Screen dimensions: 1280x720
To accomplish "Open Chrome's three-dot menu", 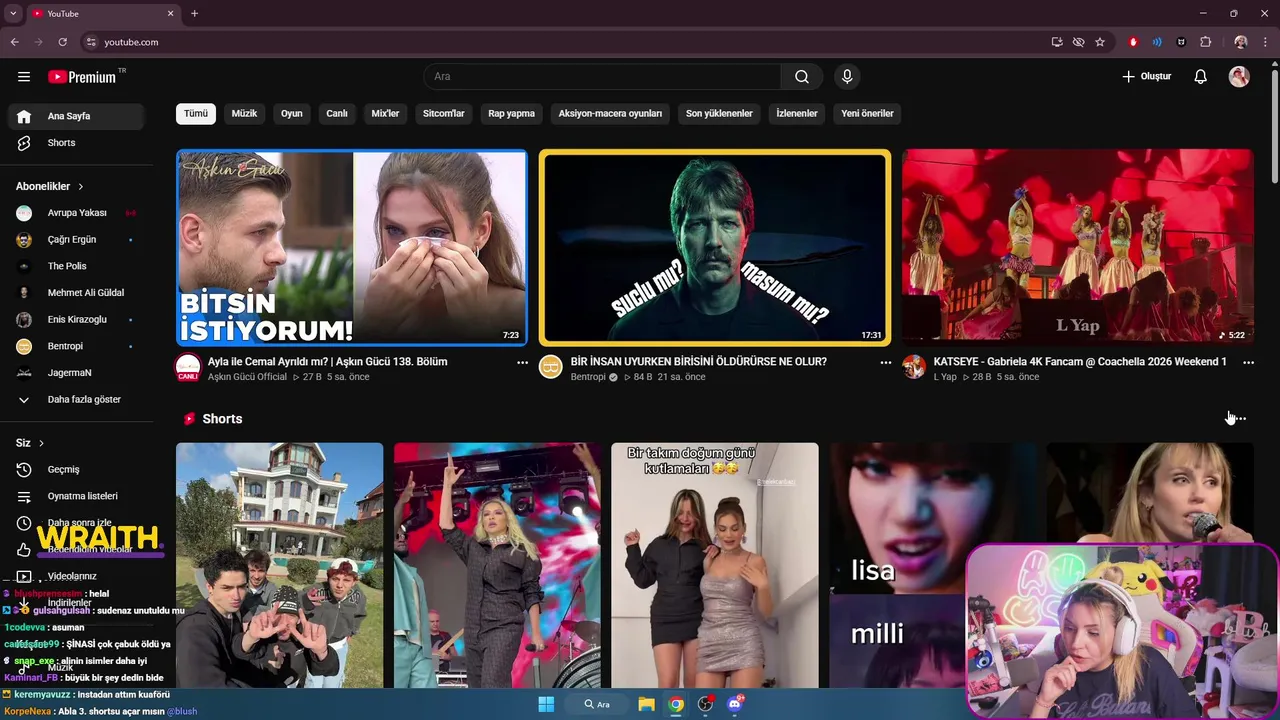I will [1265, 42].
